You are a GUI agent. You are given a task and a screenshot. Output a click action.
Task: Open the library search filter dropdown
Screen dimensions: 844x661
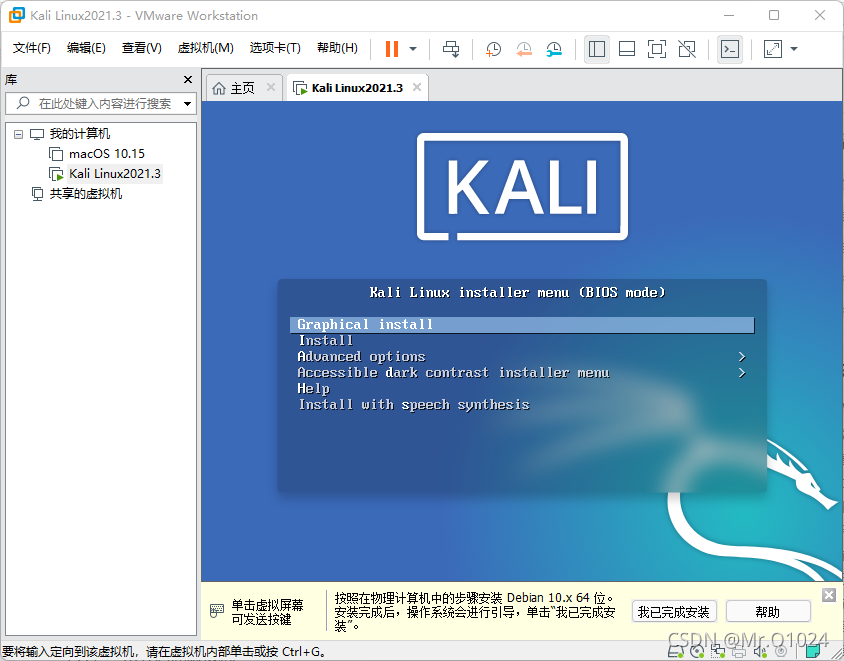point(188,103)
